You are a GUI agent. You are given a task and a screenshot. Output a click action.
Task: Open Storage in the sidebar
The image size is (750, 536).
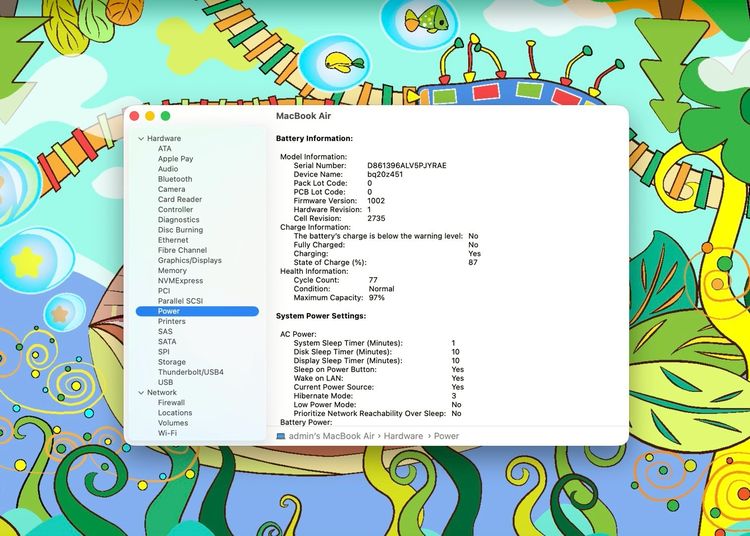point(172,362)
